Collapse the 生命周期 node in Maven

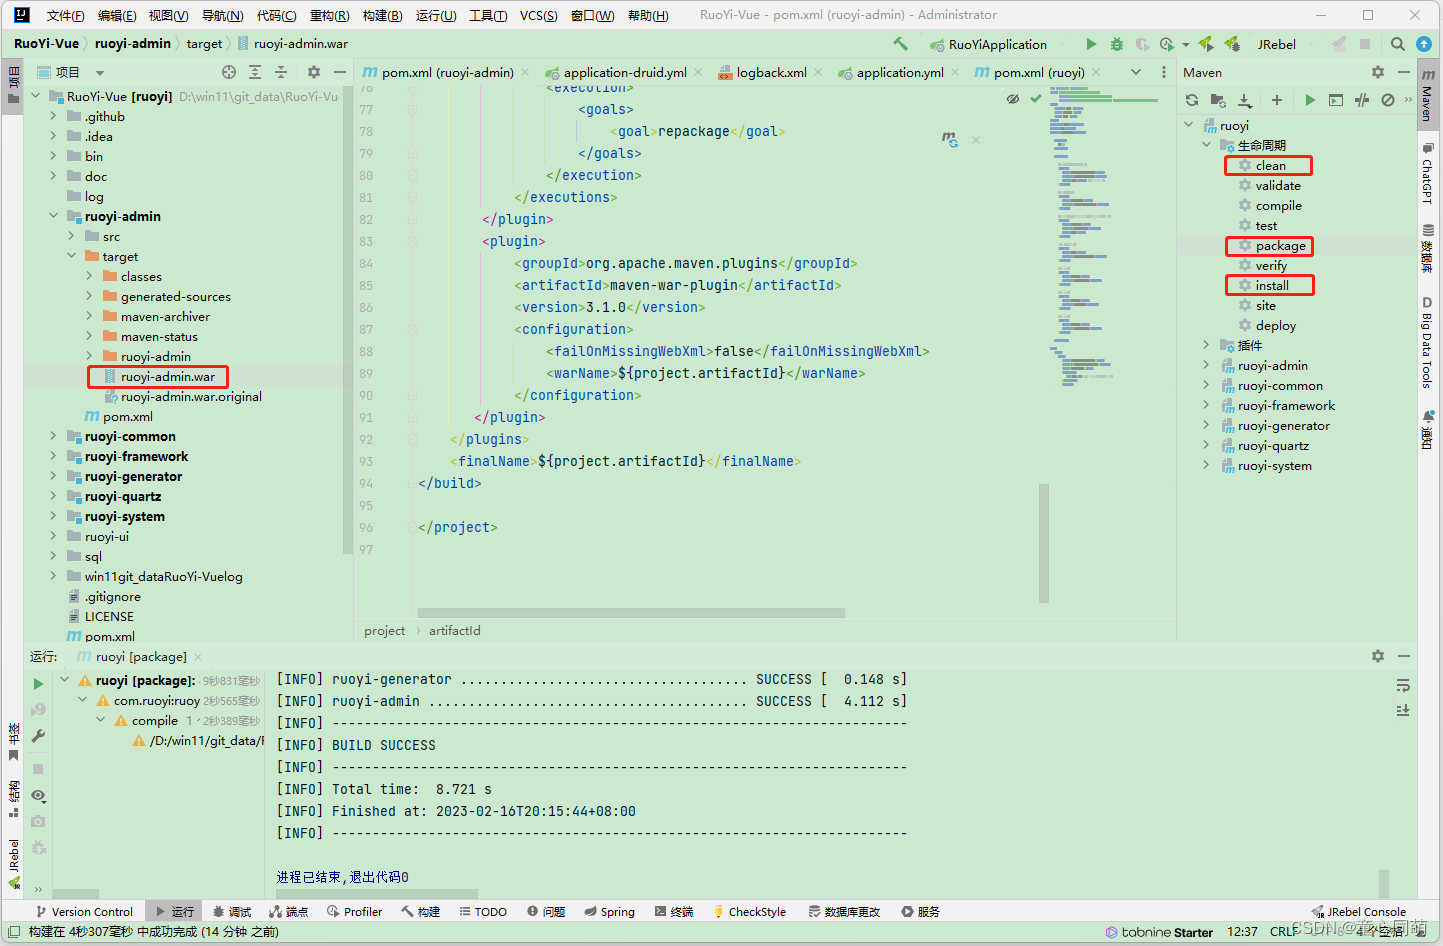coord(1207,145)
